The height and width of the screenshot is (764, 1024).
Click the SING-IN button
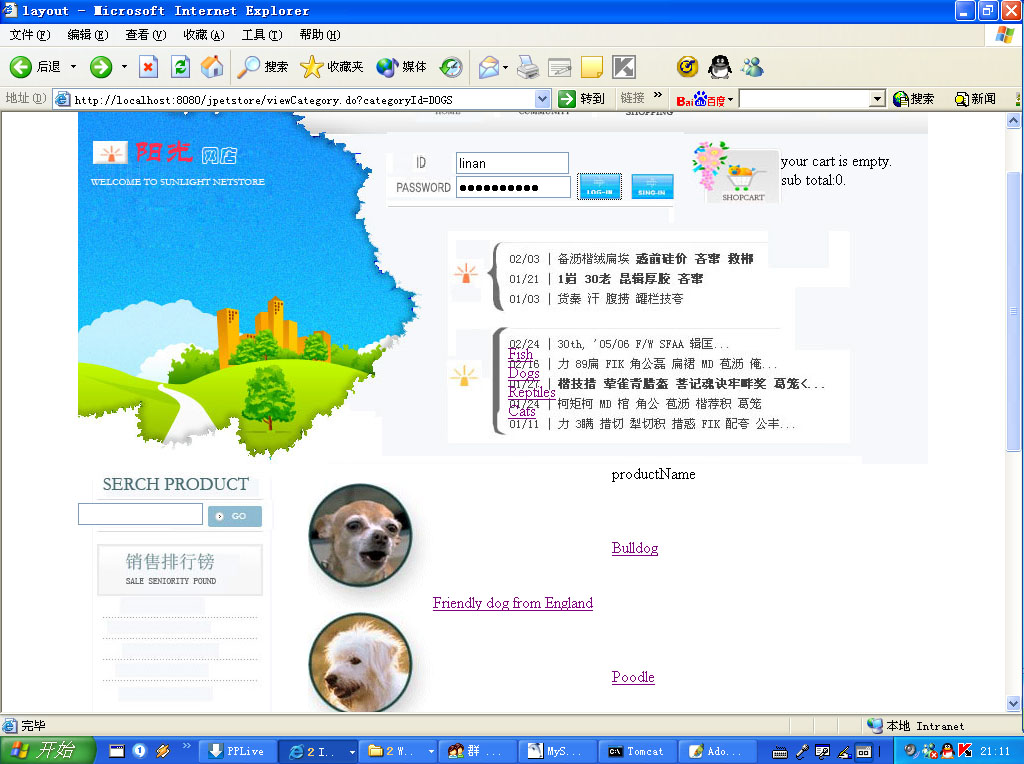652,186
